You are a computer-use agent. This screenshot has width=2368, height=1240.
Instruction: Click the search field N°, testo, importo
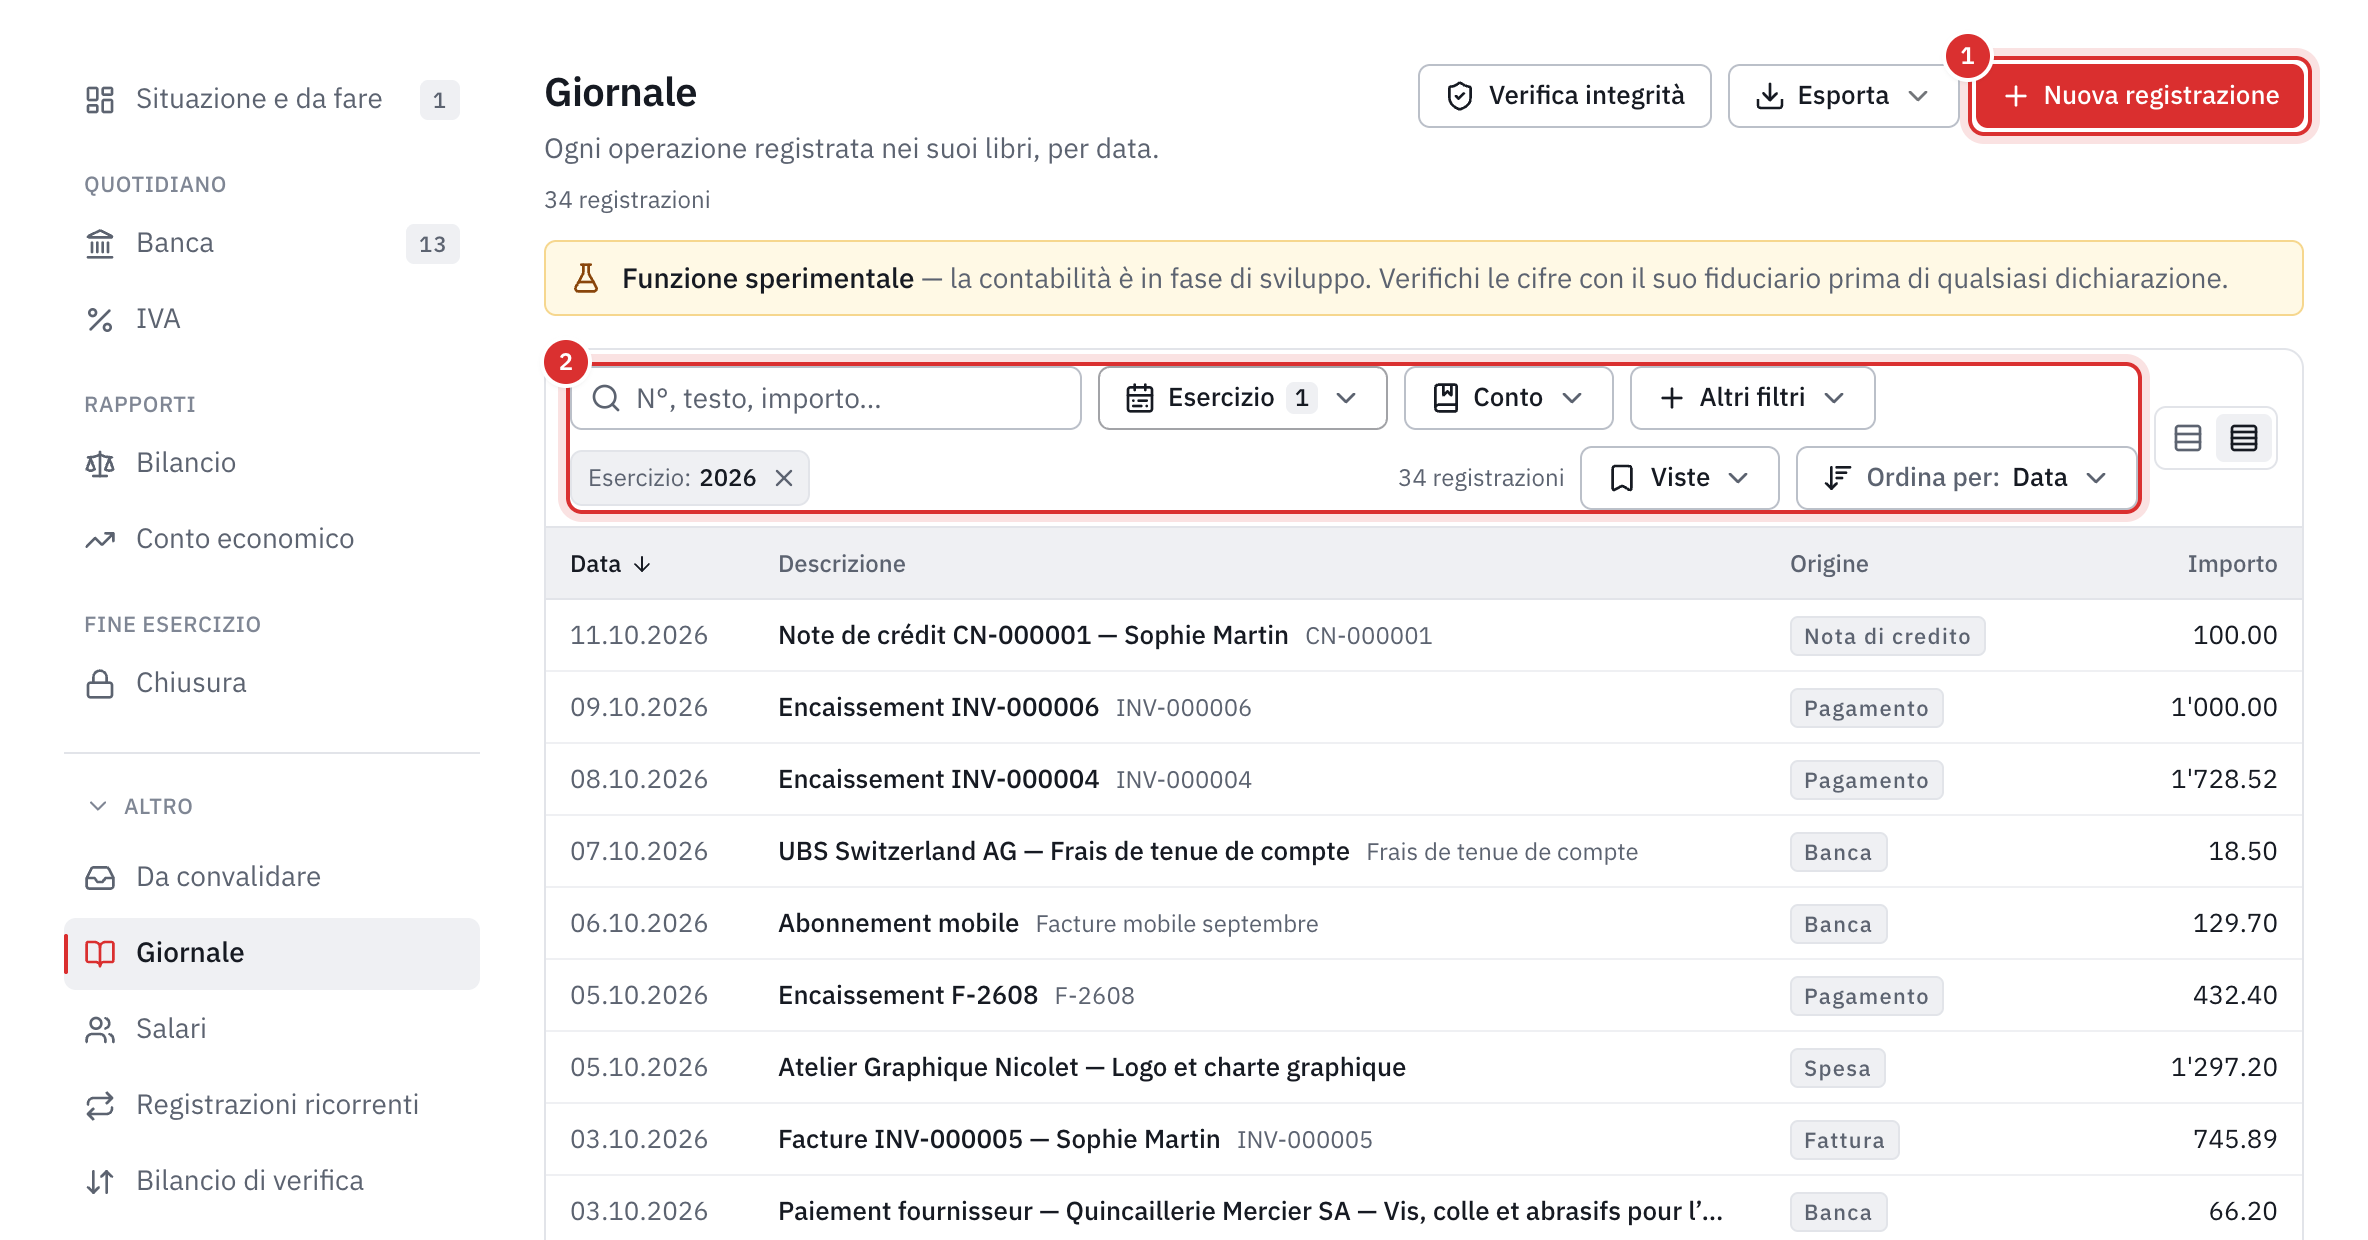(826, 398)
